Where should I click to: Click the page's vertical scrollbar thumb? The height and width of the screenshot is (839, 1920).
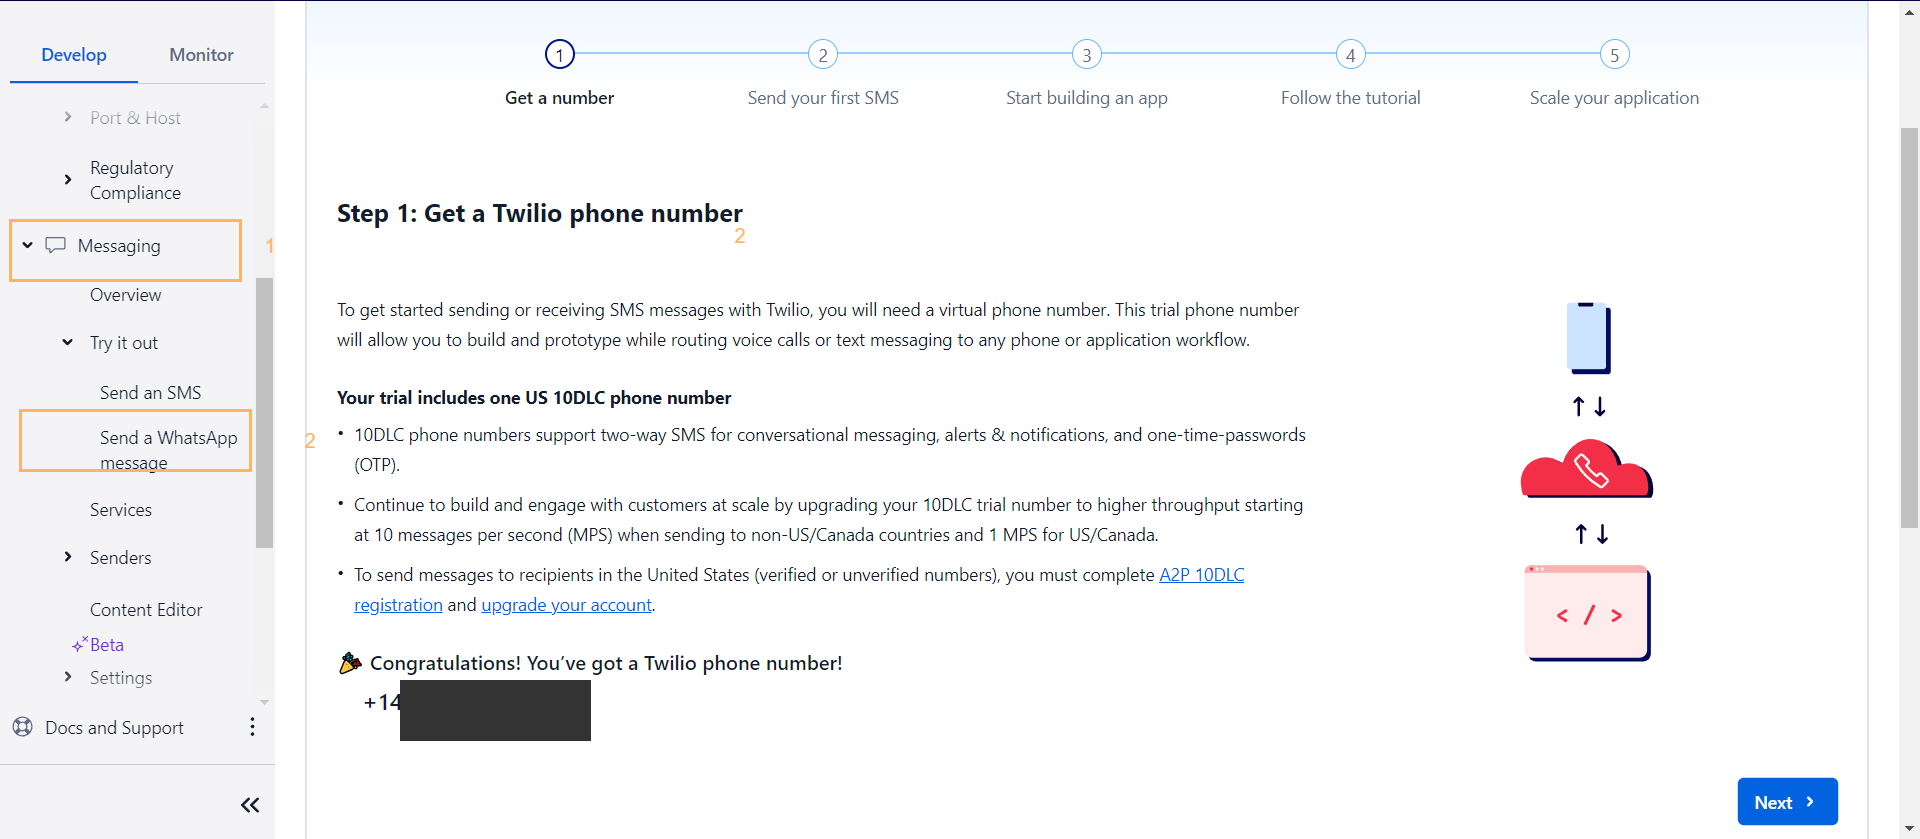(1909, 328)
